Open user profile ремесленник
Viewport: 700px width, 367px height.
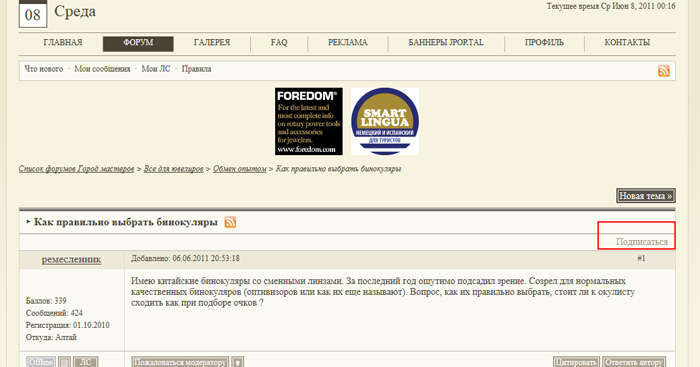(x=71, y=259)
